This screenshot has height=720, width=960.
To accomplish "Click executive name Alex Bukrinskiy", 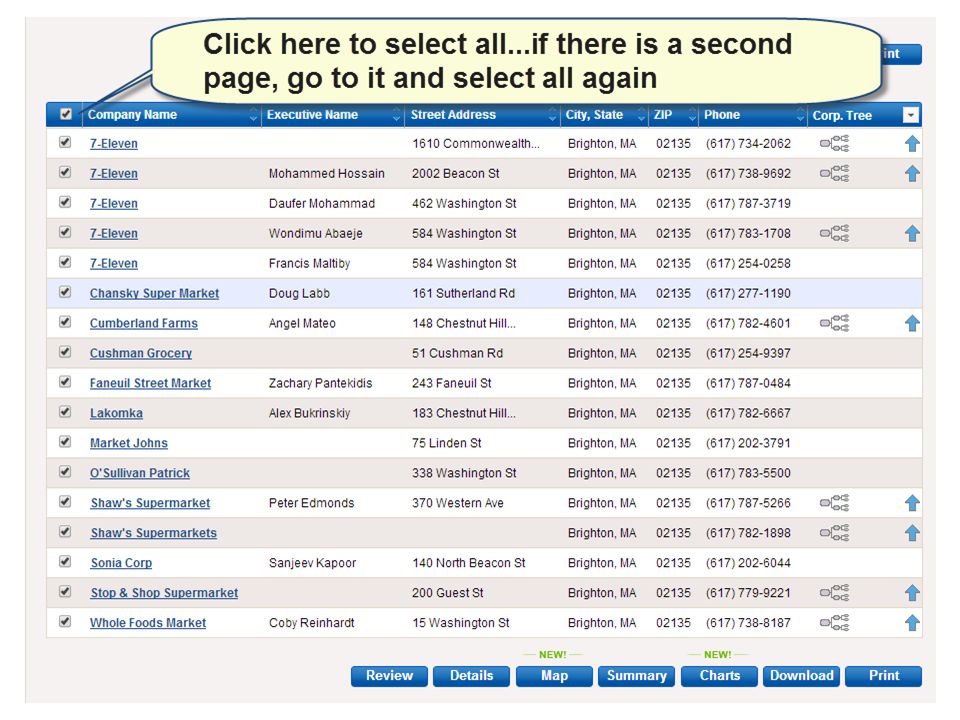I will coord(309,413).
